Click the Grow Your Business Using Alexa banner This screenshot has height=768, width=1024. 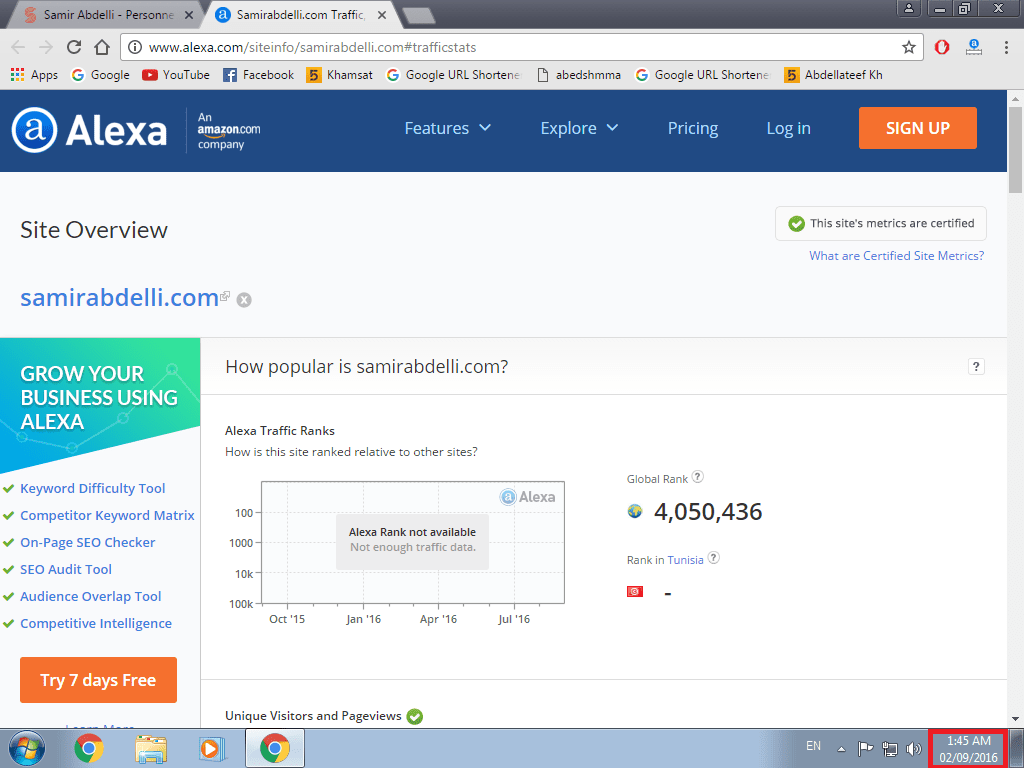tap(99, 398)
